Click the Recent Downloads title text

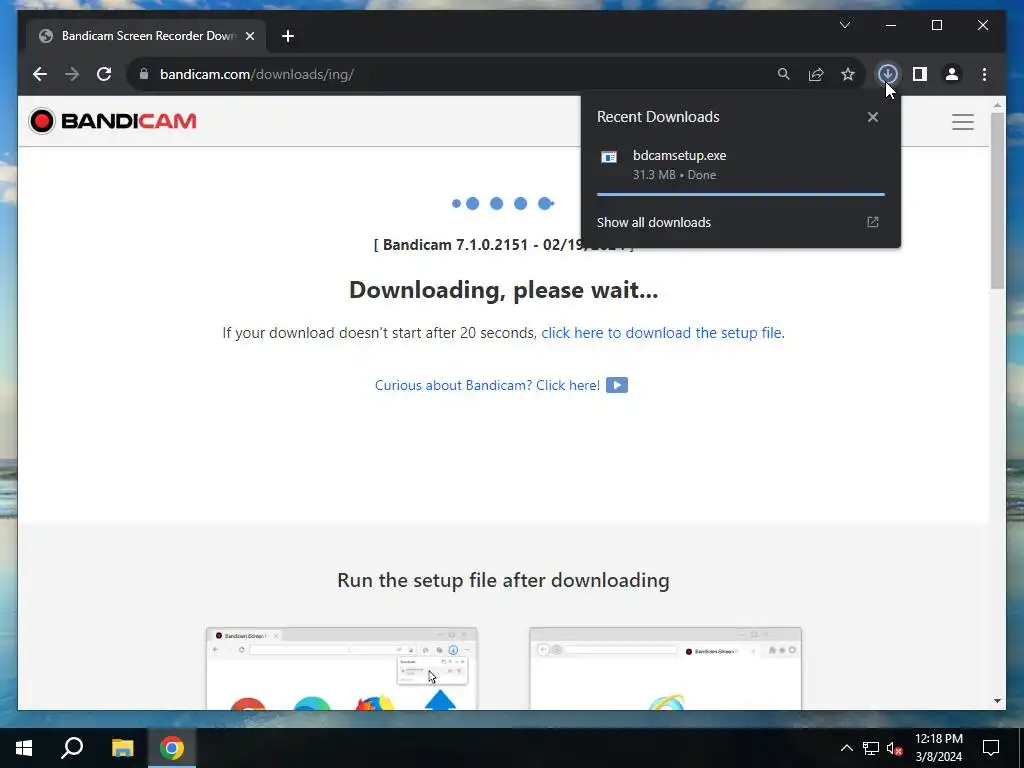658,117
